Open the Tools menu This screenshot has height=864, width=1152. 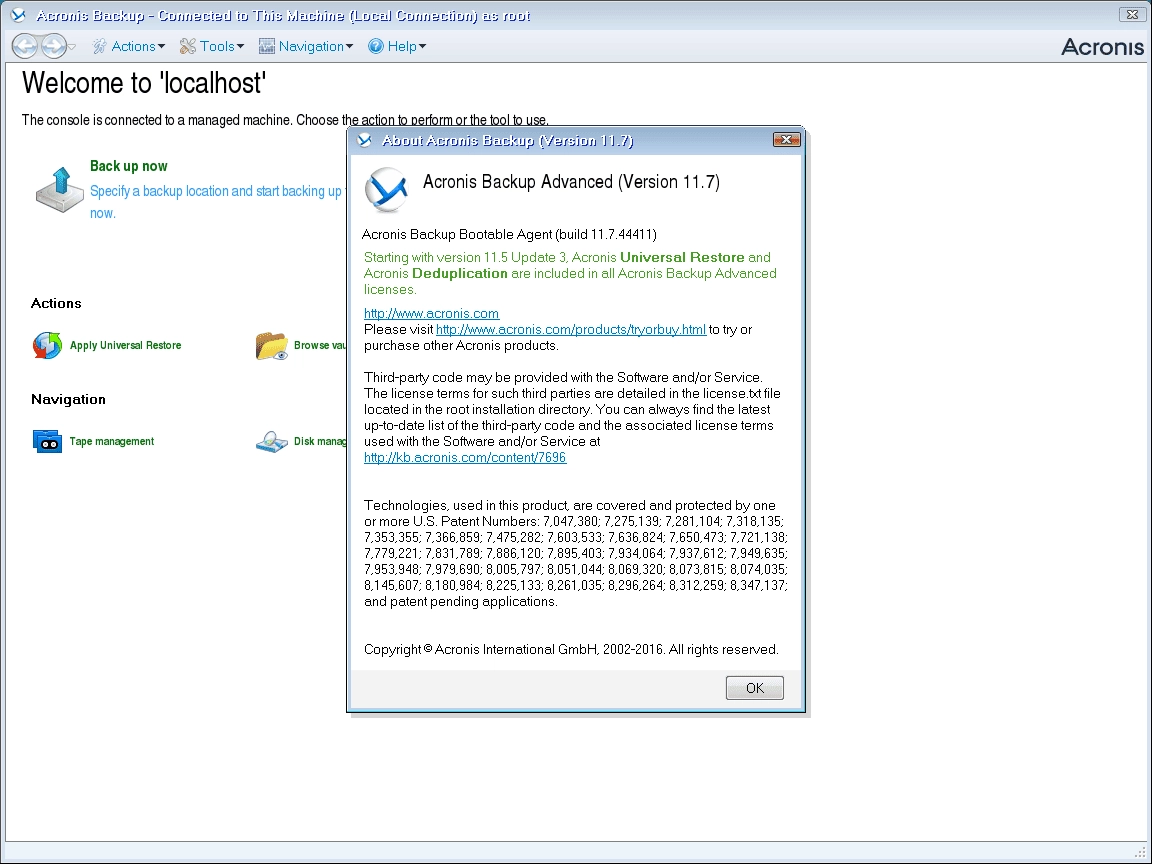click(x=212, y=46)
